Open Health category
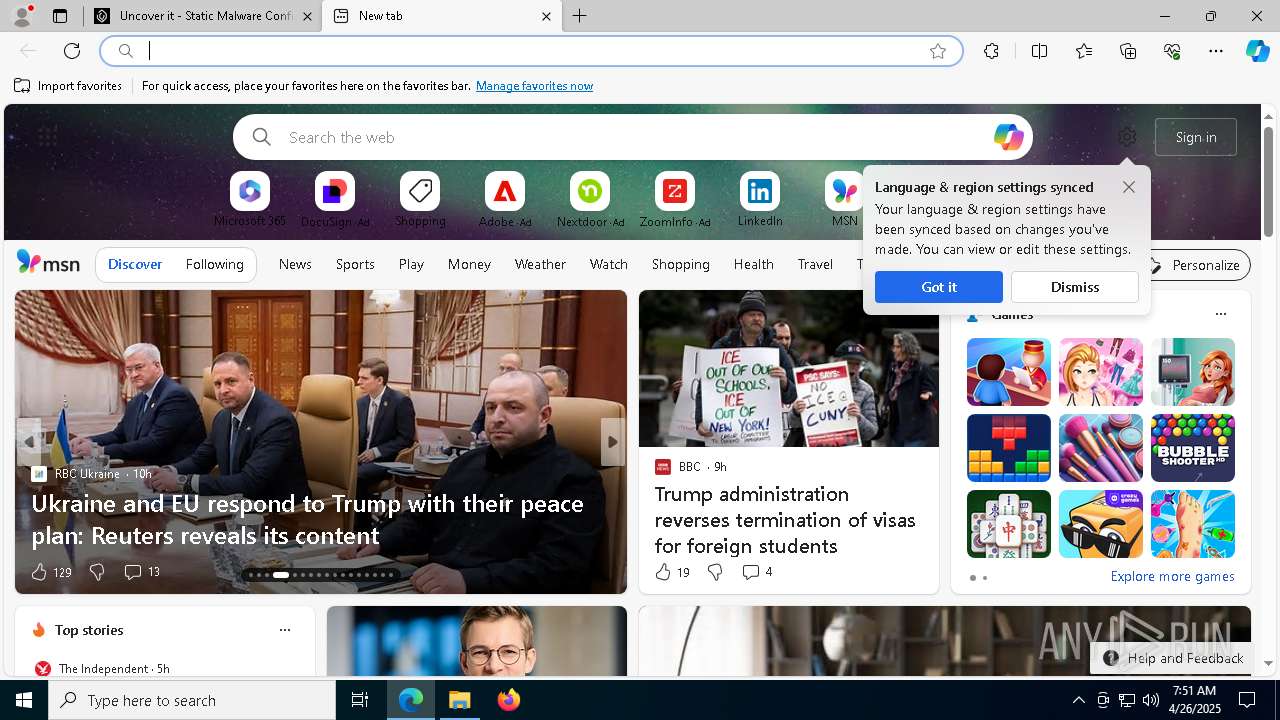Screen dimensions: 1280x720 click(753, 264)
